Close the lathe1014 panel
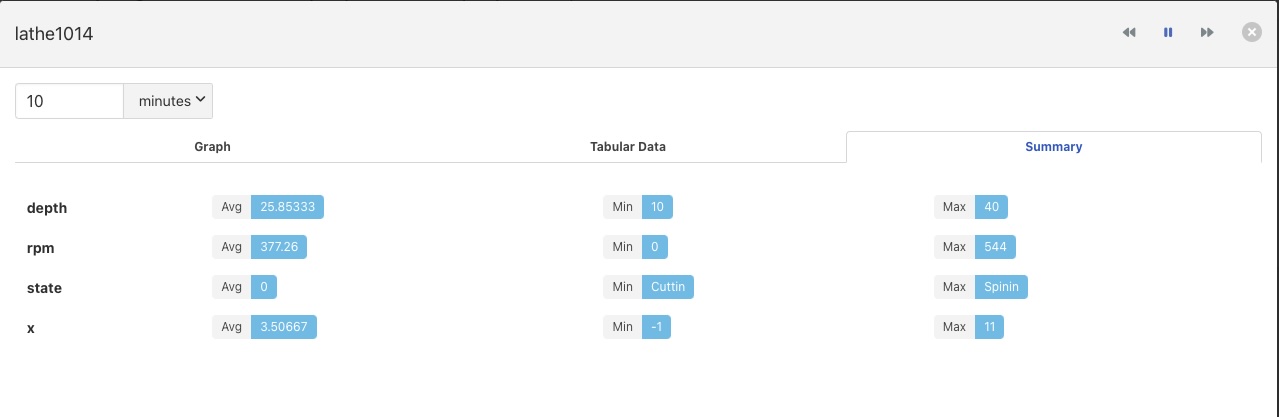1279x417 pixels. pyautogui.click(x=1251, y=33)
